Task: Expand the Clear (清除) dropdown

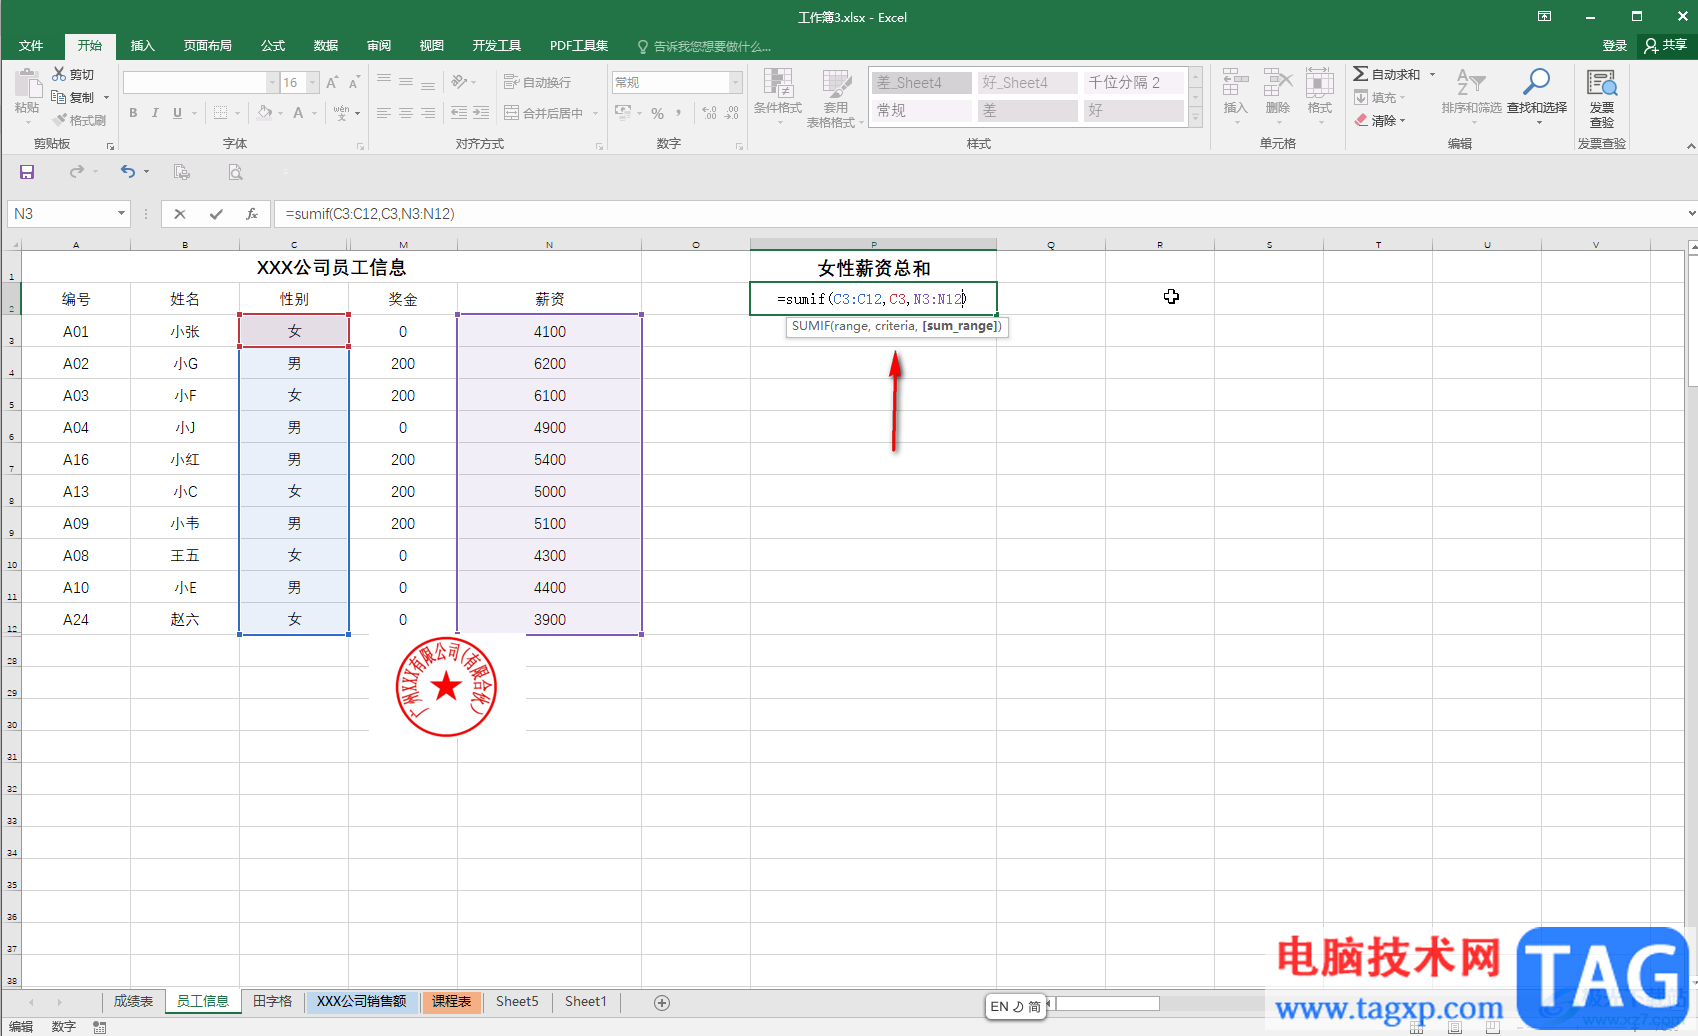Action: (1402, 120)
